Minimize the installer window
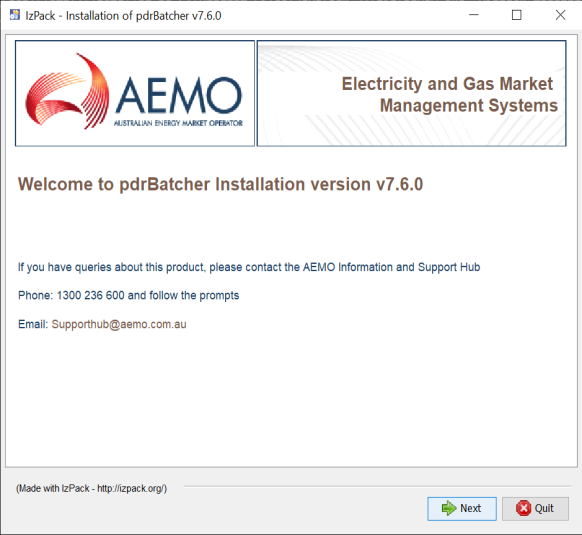Image resolution: width=582 pixels, height=535 pixels. tap(474, 15)
